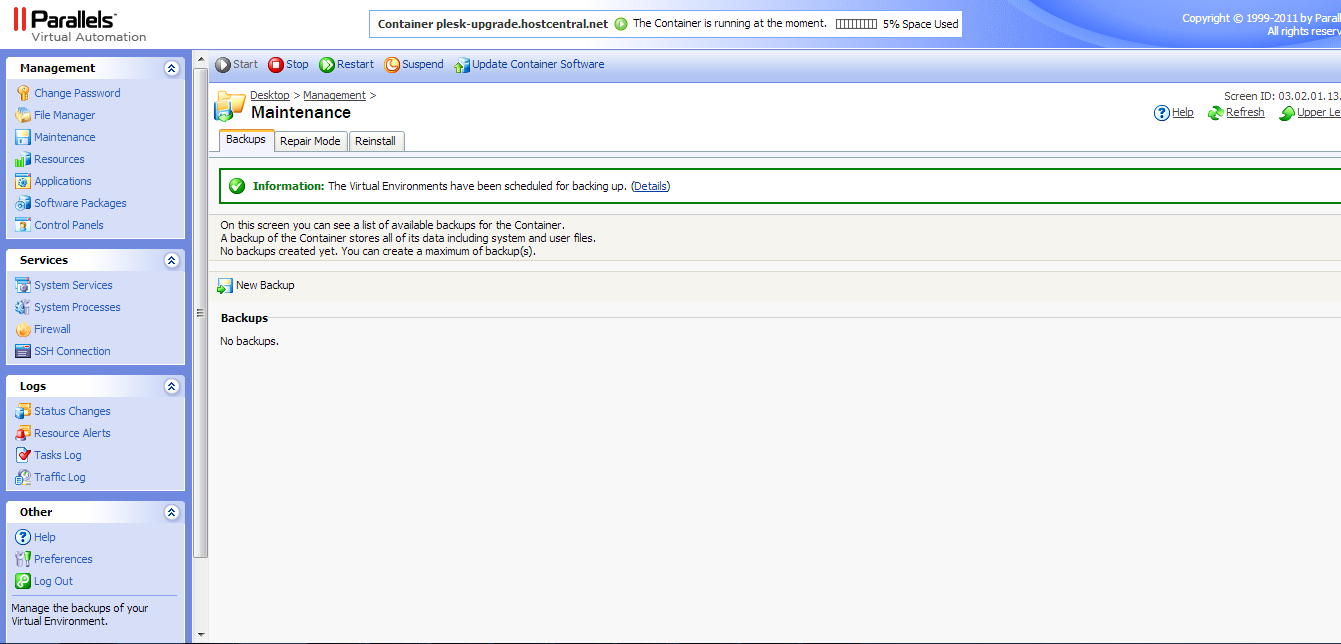
Task: Collapse the Other panel
Action: 171,512
